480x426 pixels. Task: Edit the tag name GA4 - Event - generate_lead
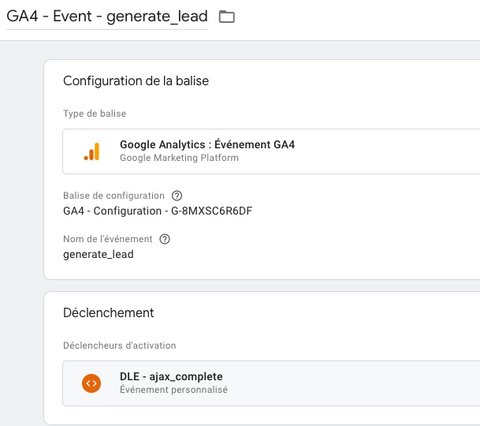[x=107, y=16]
